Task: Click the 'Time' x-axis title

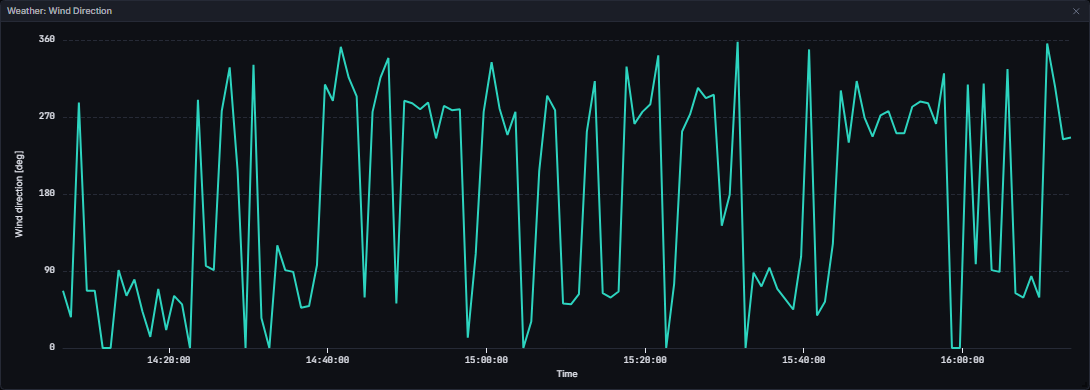Action: [x=567, y=374]
